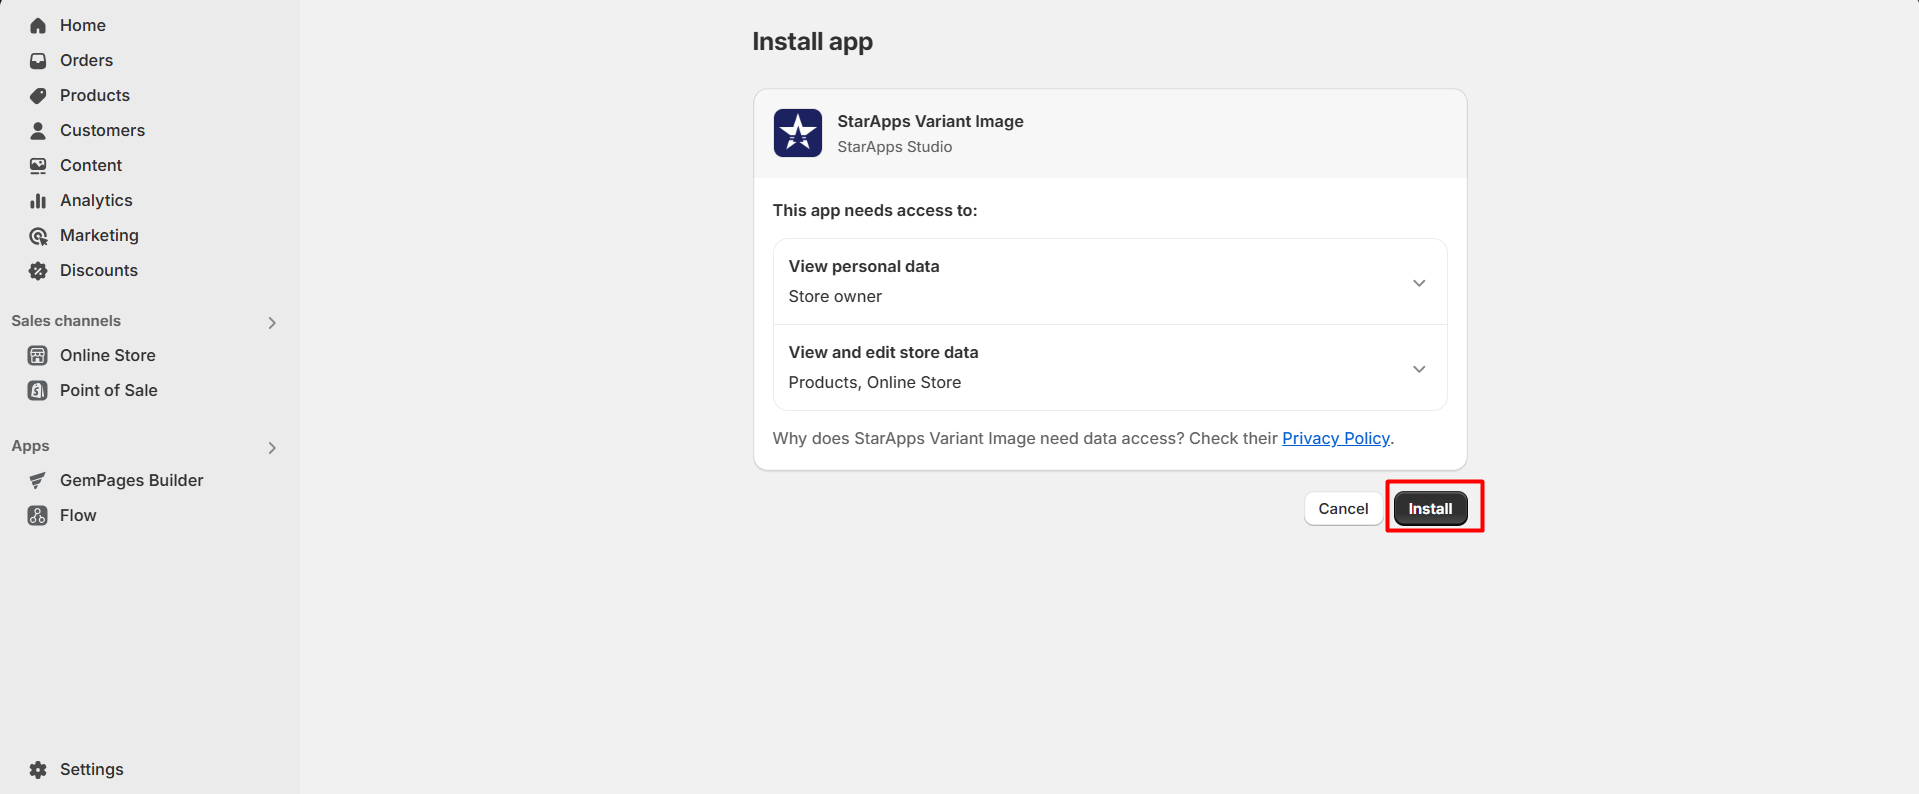This screenshot has height=794, width=1919.
Task: Click the Discounts icon
Action: [x=37, y=270]
